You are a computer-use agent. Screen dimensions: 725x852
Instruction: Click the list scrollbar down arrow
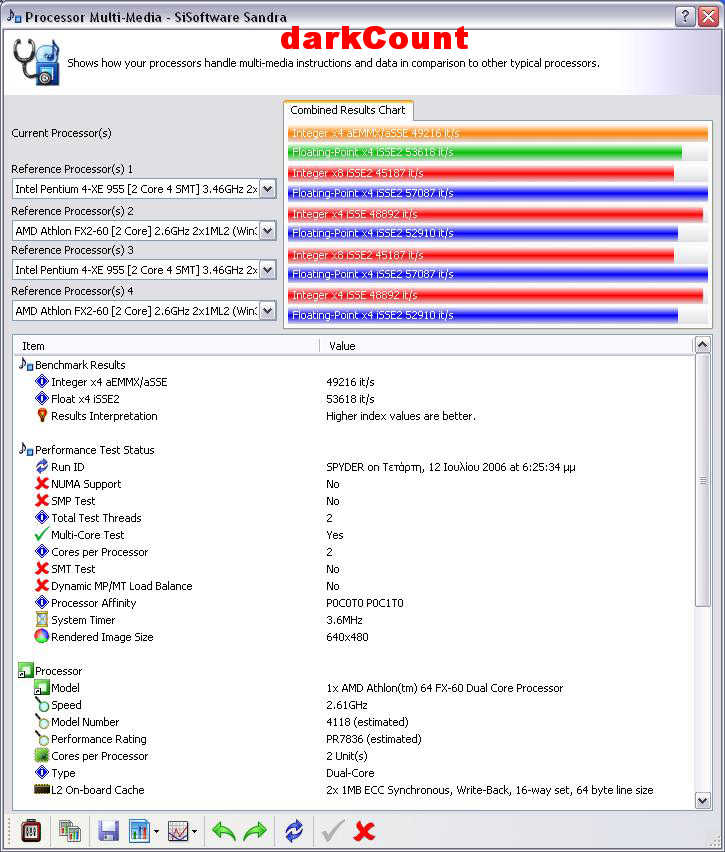(703, 800)
